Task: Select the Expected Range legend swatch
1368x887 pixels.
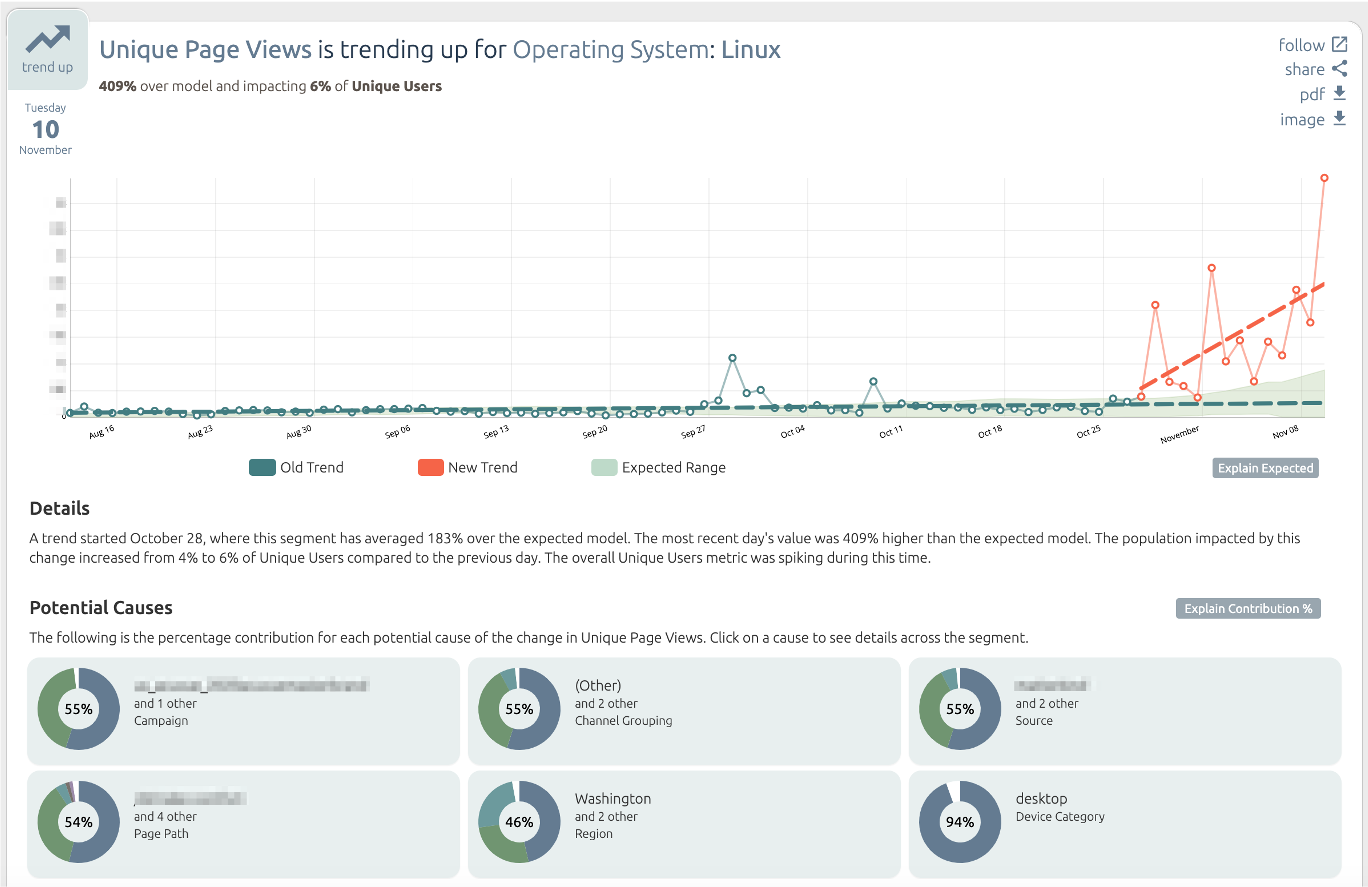Action: [604, 467]
